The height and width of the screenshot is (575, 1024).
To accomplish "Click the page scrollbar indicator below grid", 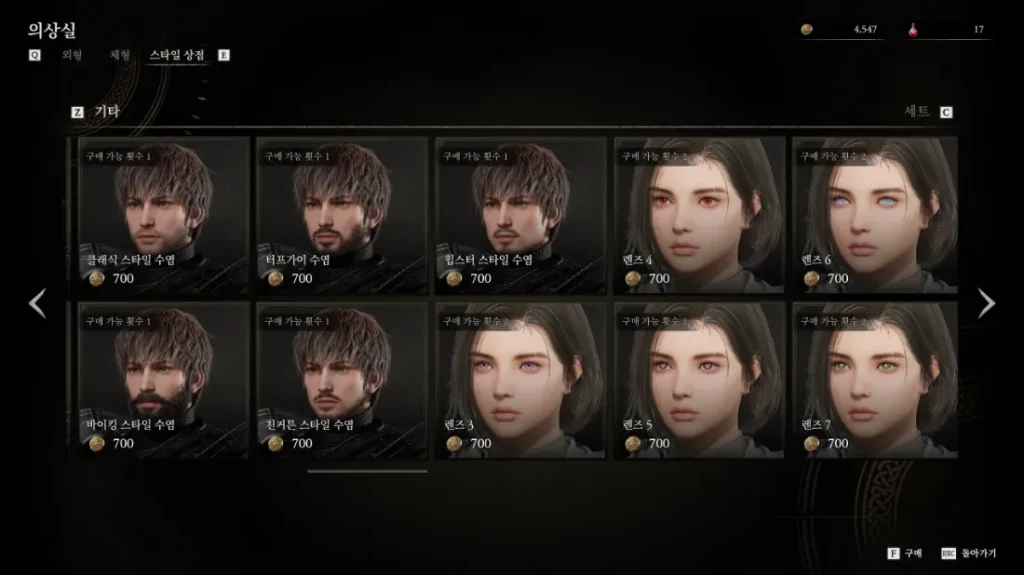I will tap(367, 471).
